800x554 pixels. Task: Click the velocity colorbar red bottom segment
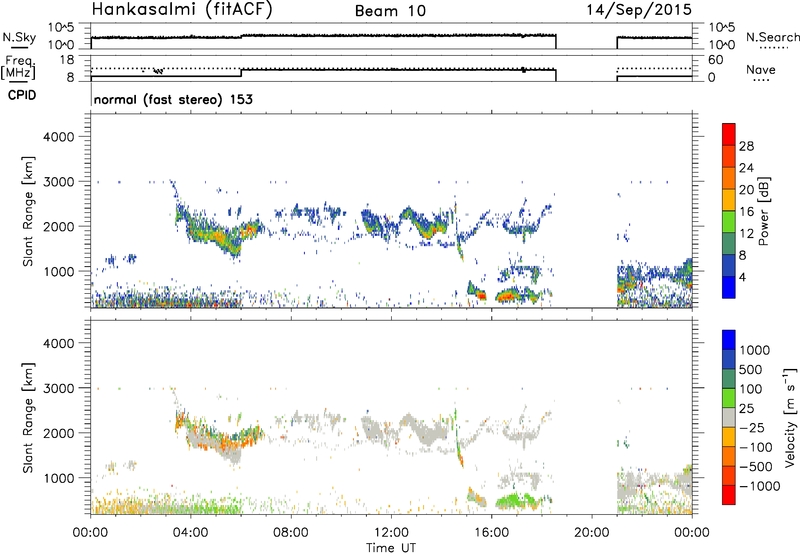[x=729, y=495]
